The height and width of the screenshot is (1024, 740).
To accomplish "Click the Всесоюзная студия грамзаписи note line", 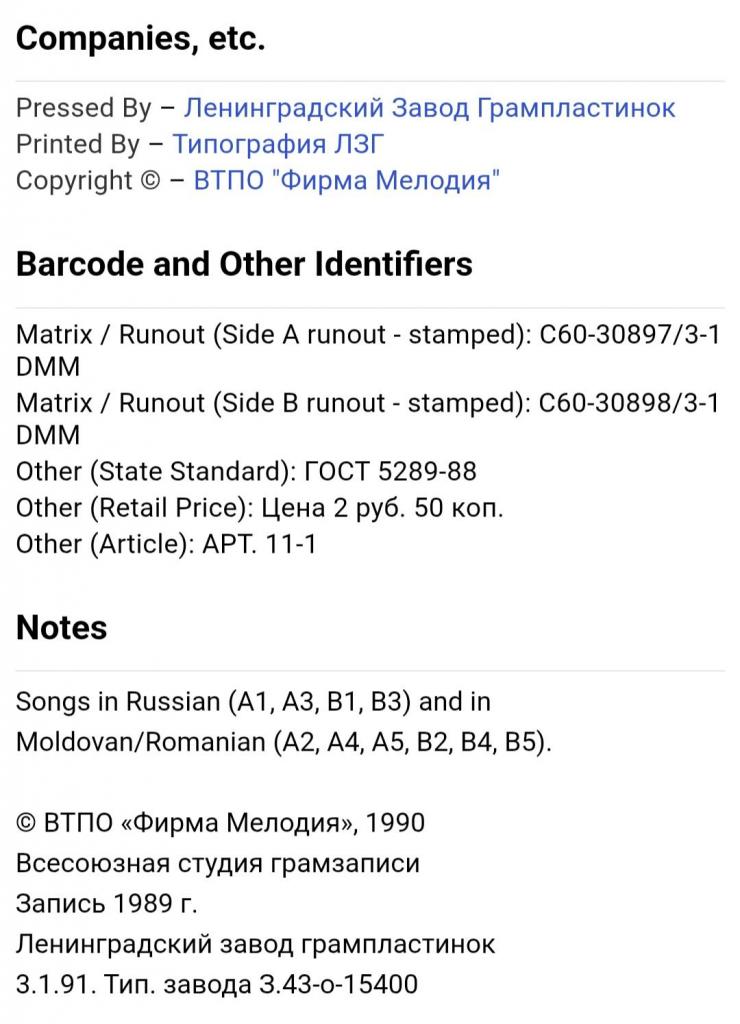I will coord(218,863).
